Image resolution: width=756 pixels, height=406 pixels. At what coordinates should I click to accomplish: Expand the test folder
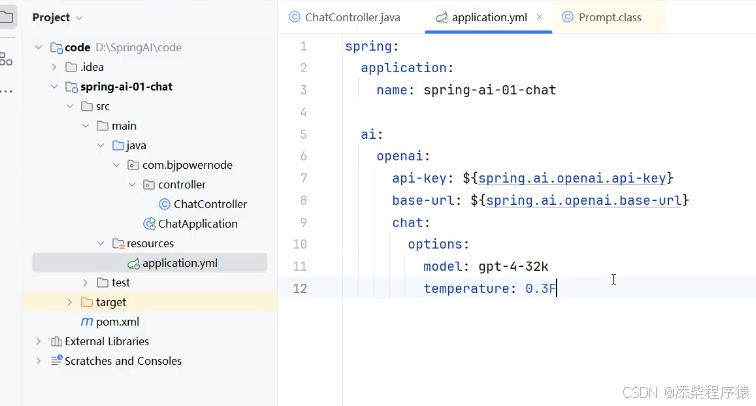(85, 283)
